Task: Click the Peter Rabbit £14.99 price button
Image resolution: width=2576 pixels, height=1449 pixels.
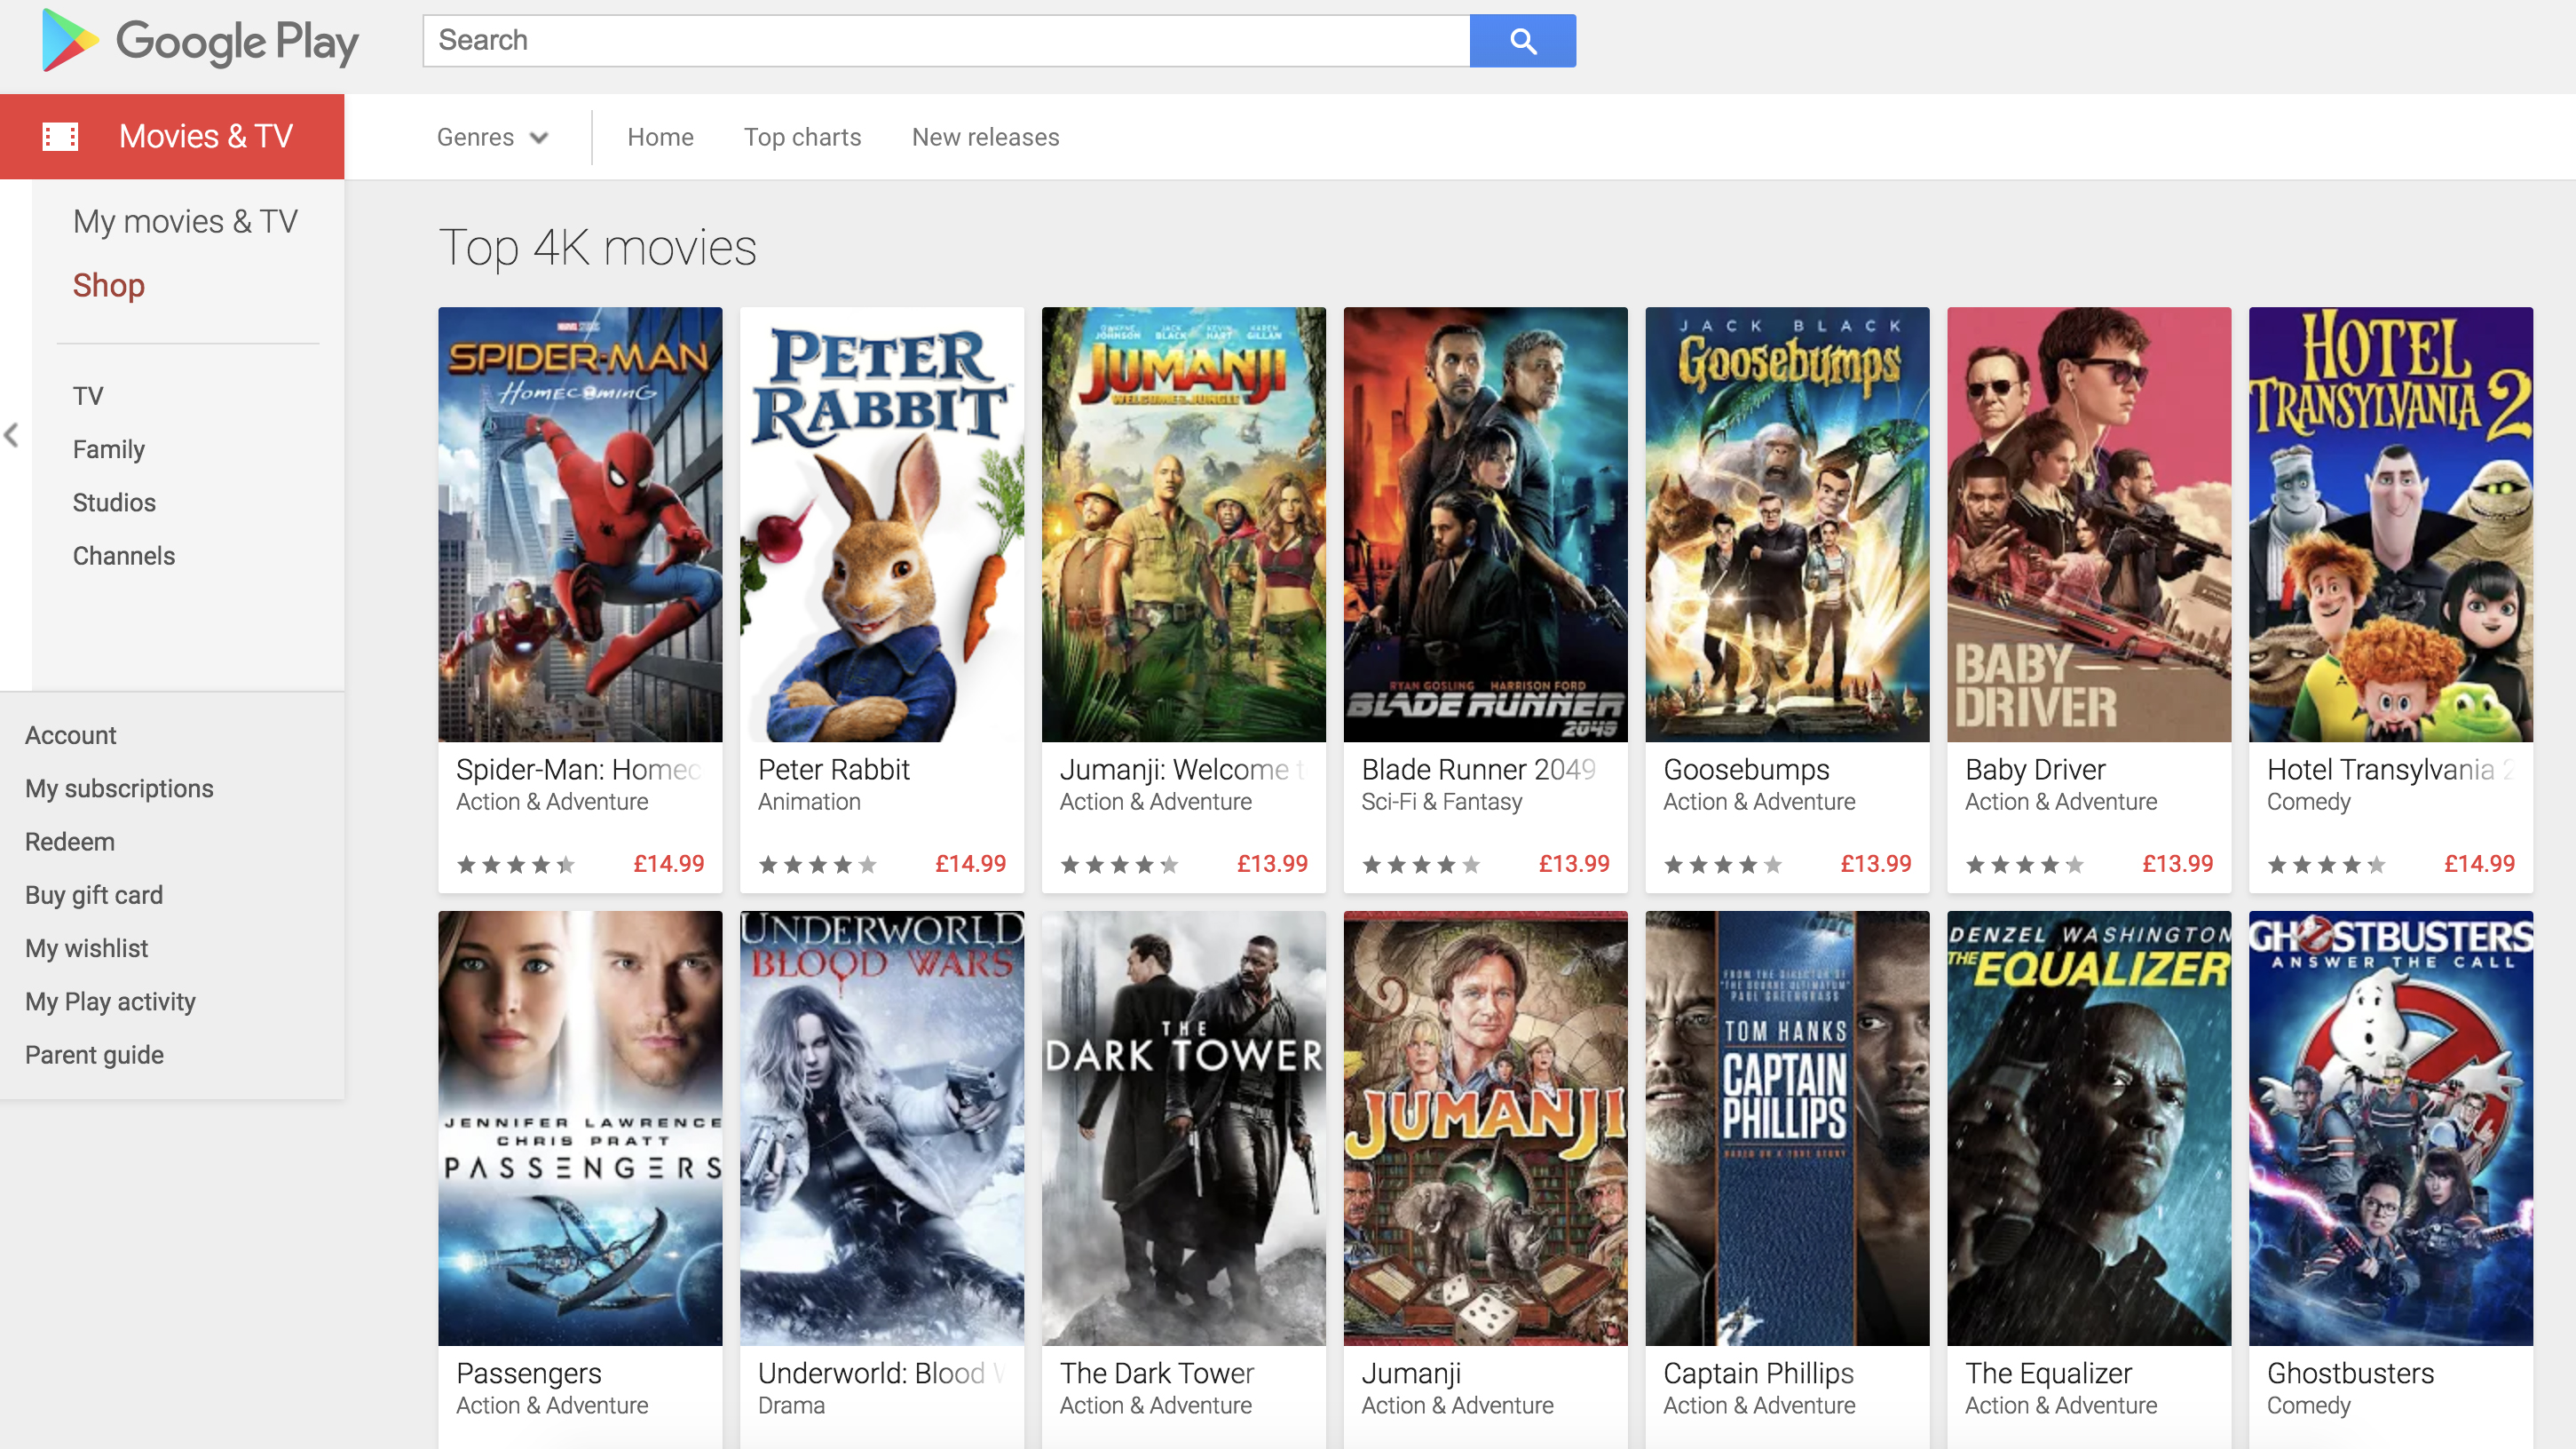Action: tap(971, 865)
